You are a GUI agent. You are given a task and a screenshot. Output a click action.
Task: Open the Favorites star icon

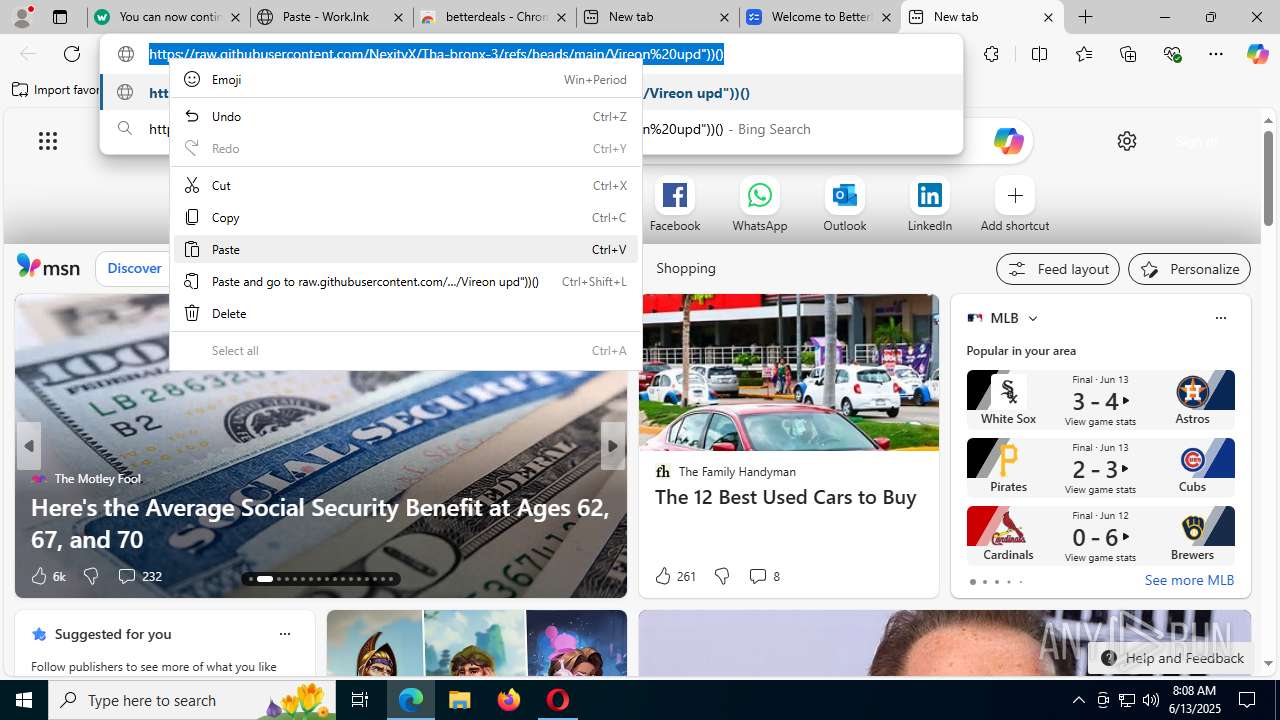tap(1084, 54)
